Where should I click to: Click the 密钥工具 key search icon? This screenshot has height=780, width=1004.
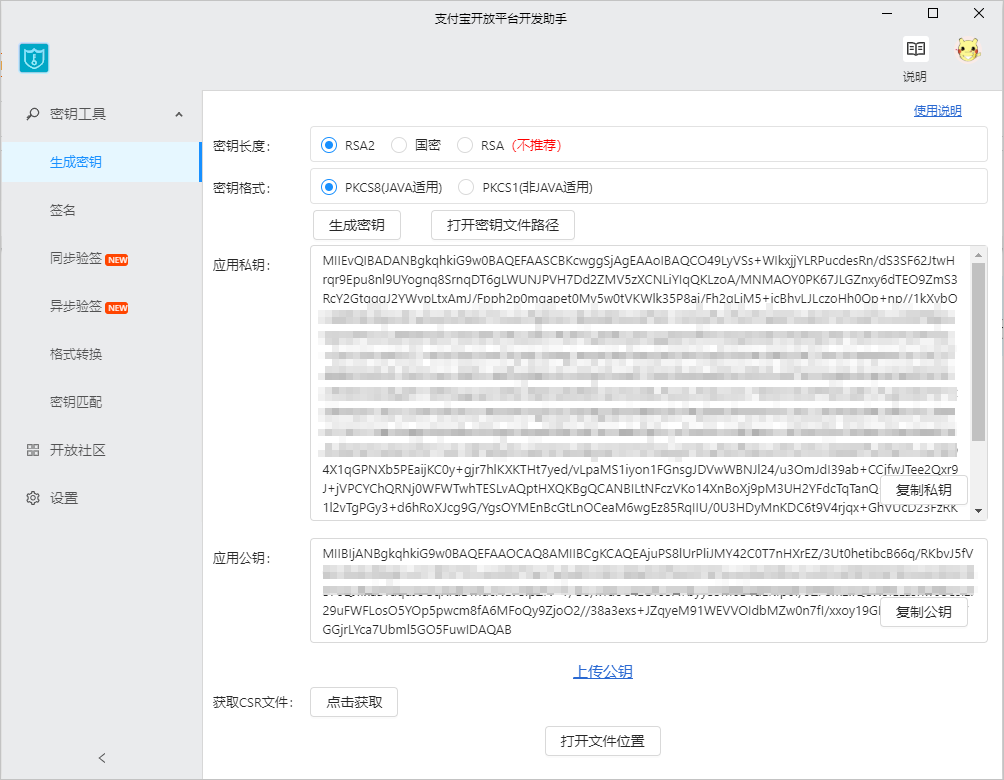coord(33,114)
